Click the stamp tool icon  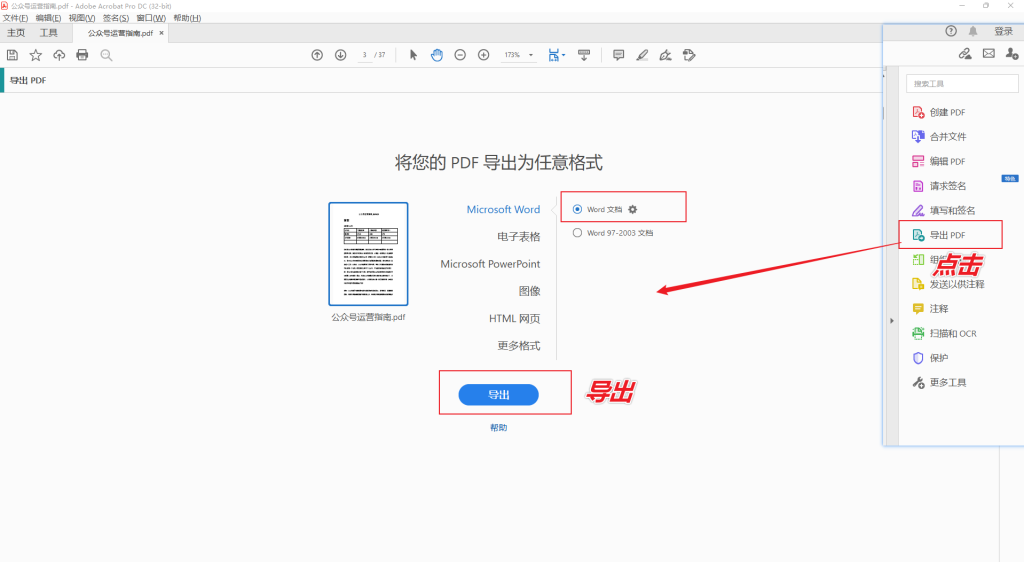pos(689,55)
